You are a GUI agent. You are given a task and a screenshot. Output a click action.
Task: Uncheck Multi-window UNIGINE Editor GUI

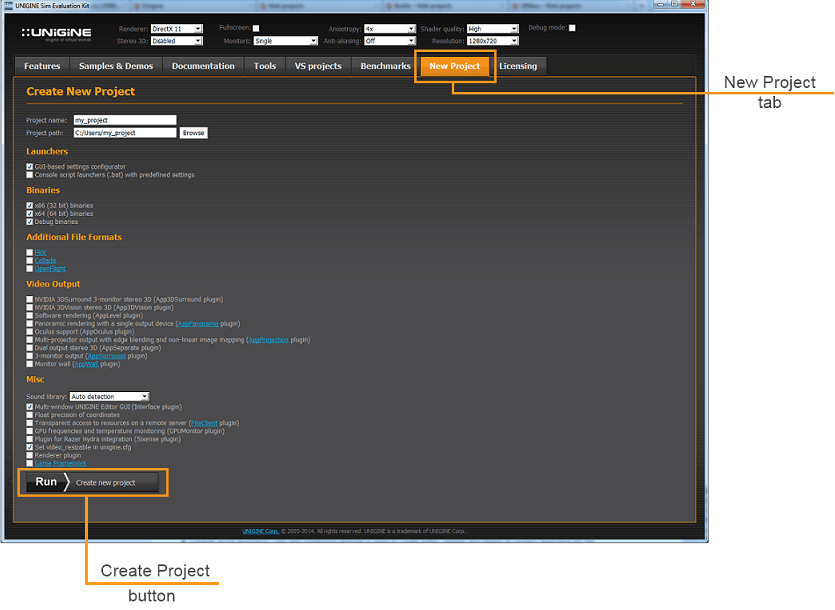(30, 407)
